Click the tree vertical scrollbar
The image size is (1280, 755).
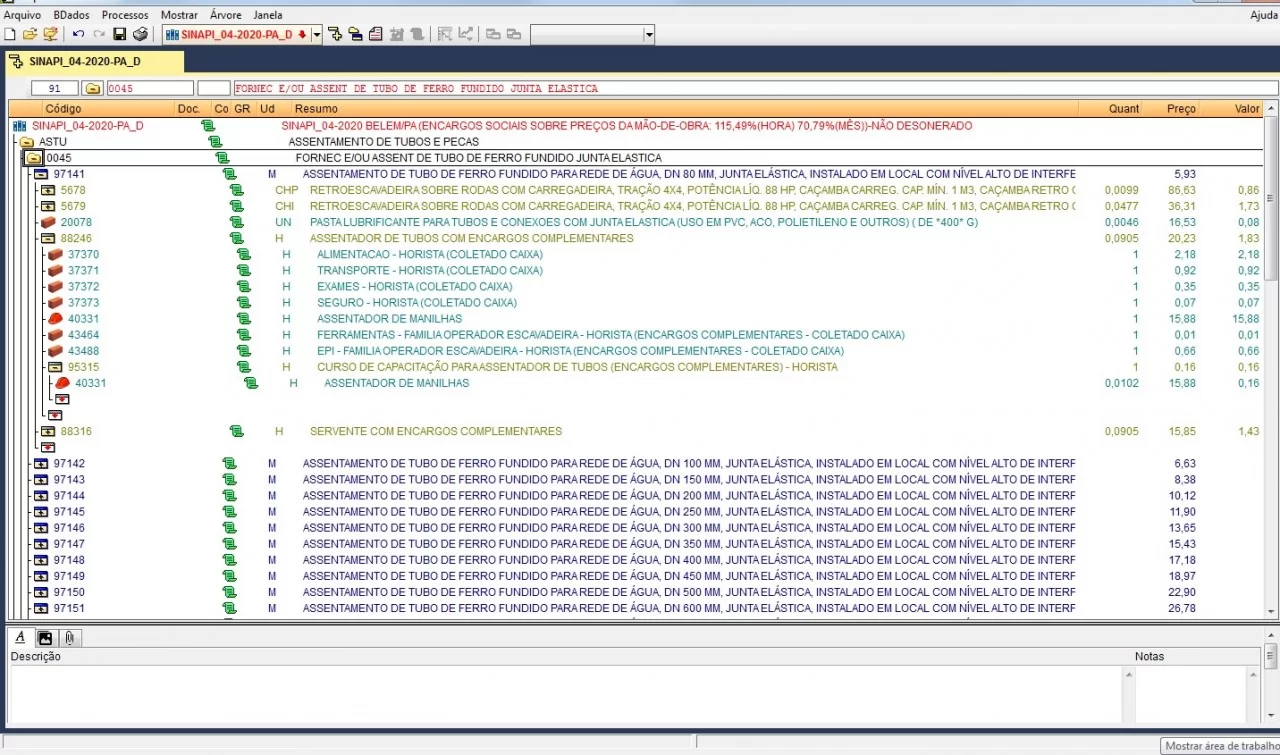(1272, 360)
